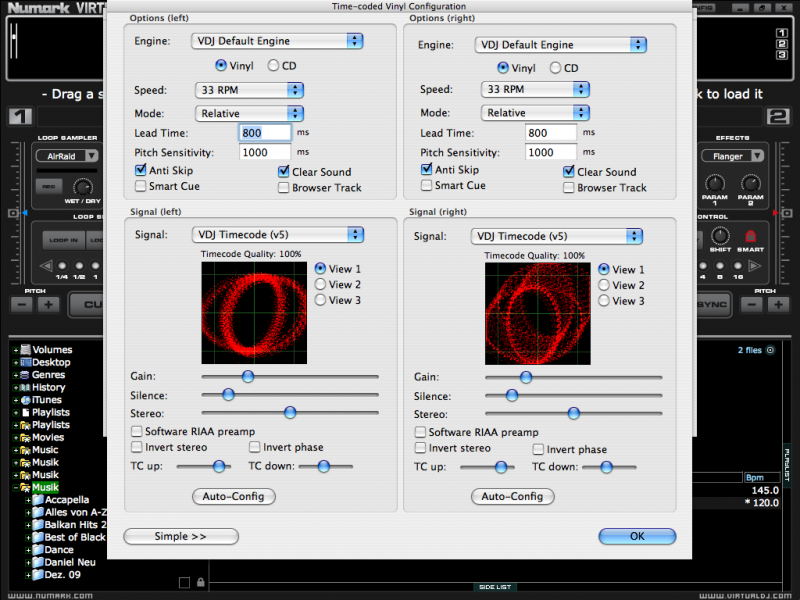Click the deck 1 pitch minus button
This screenshot has width=800, height=600.
[x=22, y=305]
